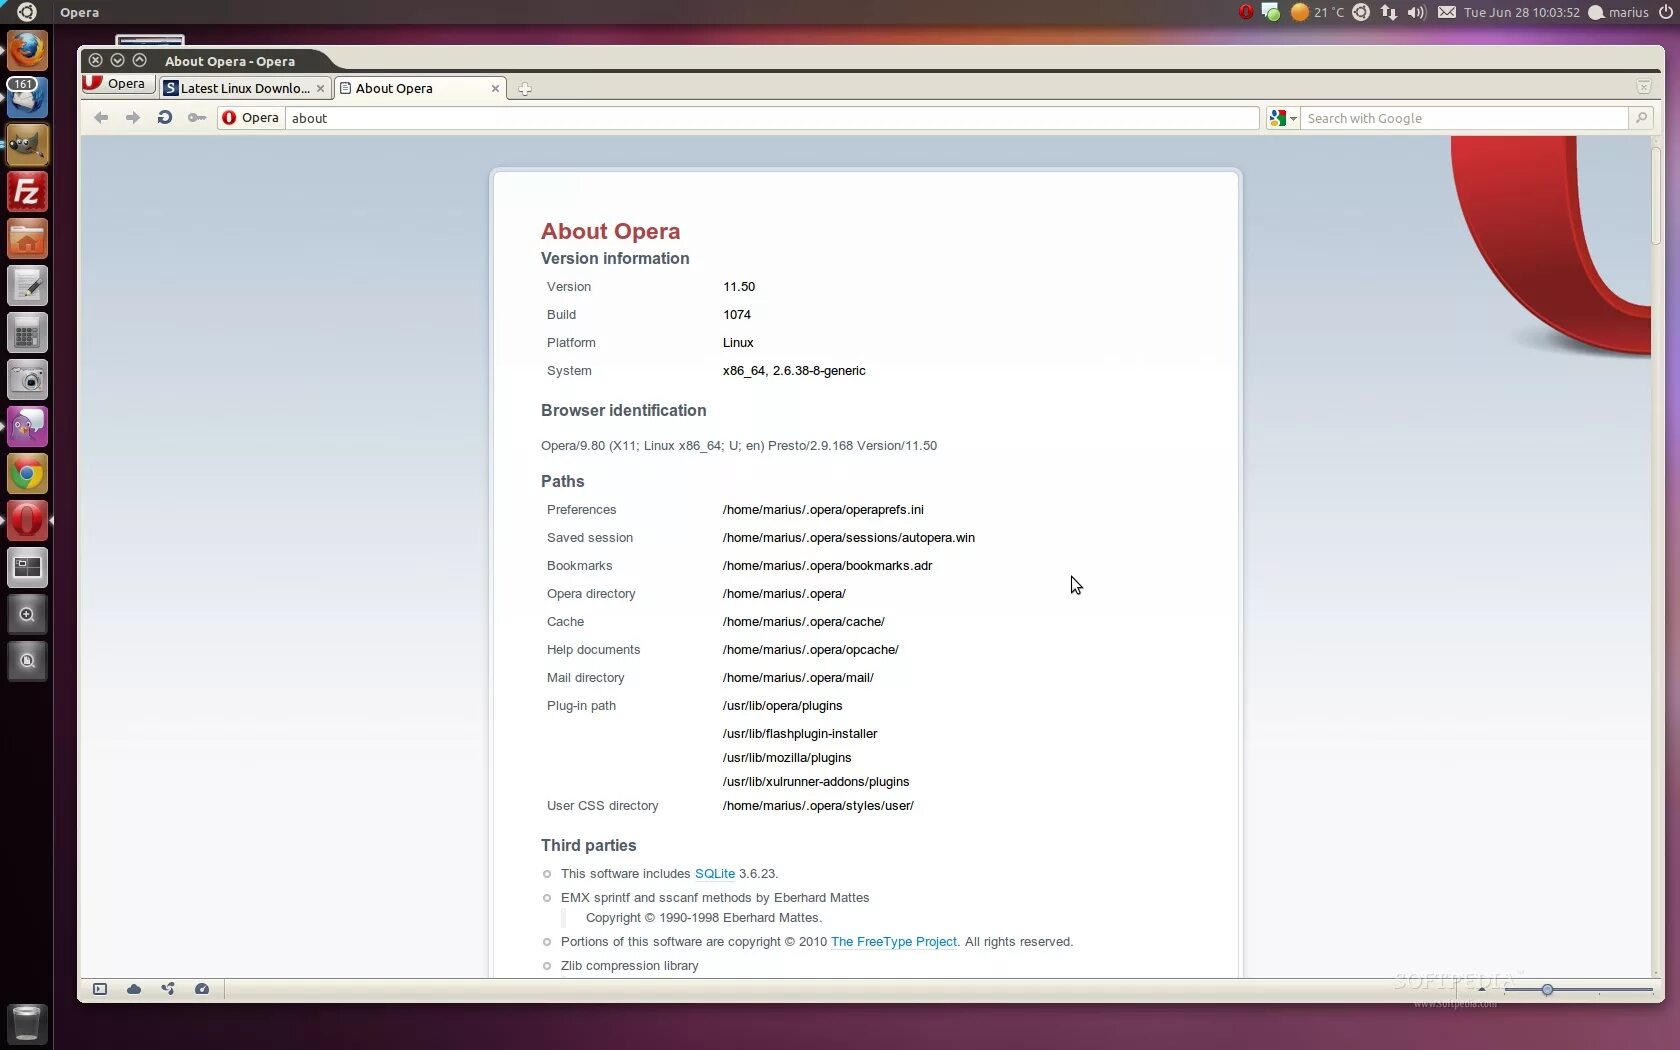The image size is (1680, 1050).
Task: Open the calculator from the dock
Action: tap(27, 333)
